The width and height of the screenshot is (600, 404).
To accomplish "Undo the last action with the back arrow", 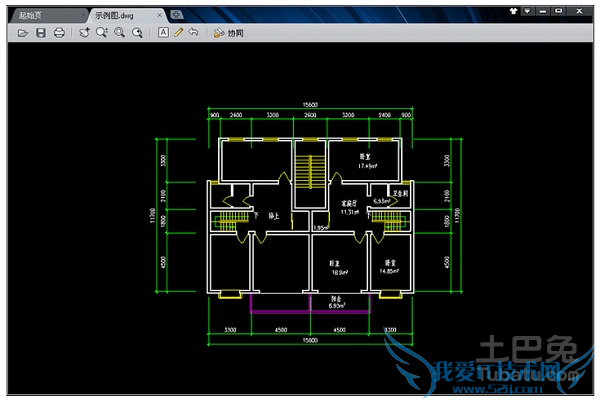I will pos(193,32).
